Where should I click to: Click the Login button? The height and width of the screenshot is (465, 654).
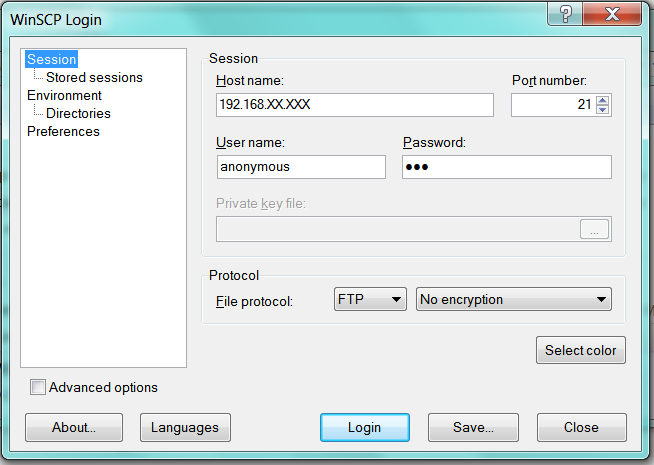pyautogui.click(x=365, y=427)
